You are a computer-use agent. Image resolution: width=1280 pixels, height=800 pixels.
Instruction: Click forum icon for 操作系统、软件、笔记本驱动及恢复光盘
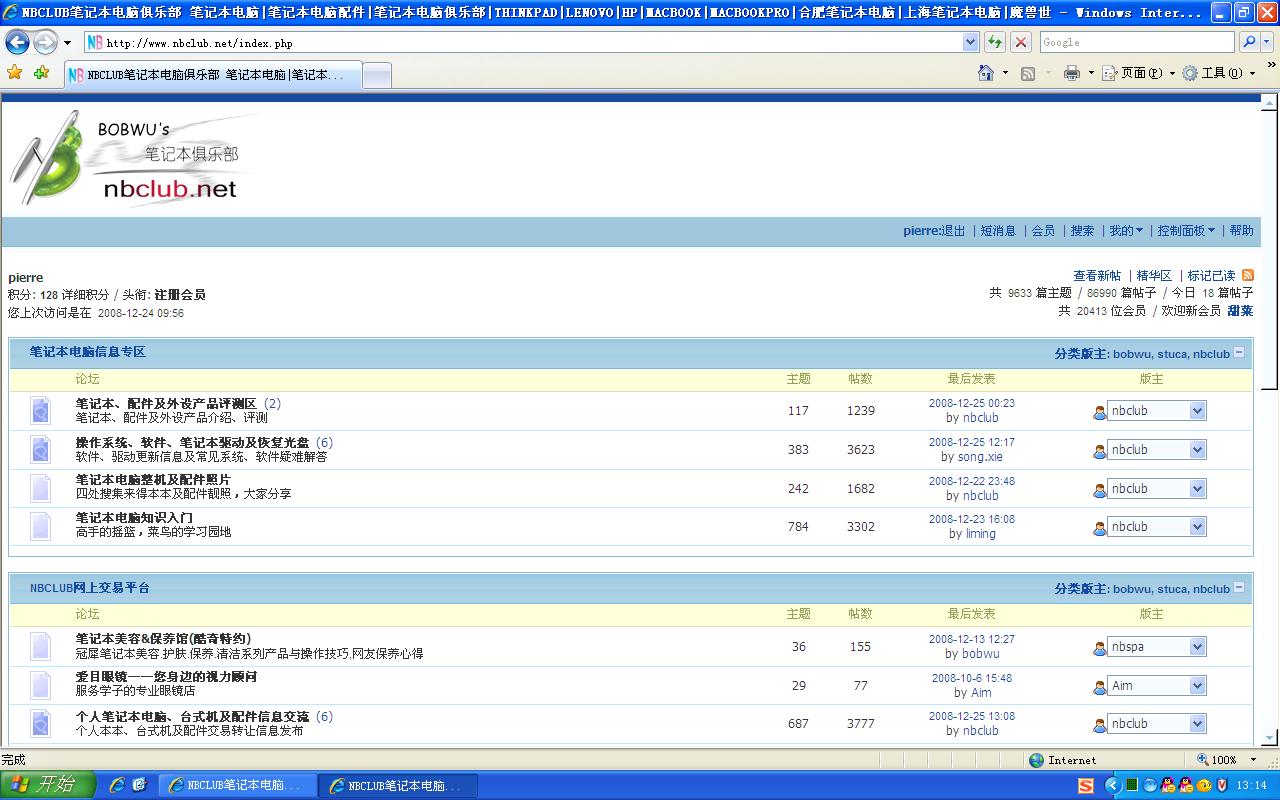[40, 449]
